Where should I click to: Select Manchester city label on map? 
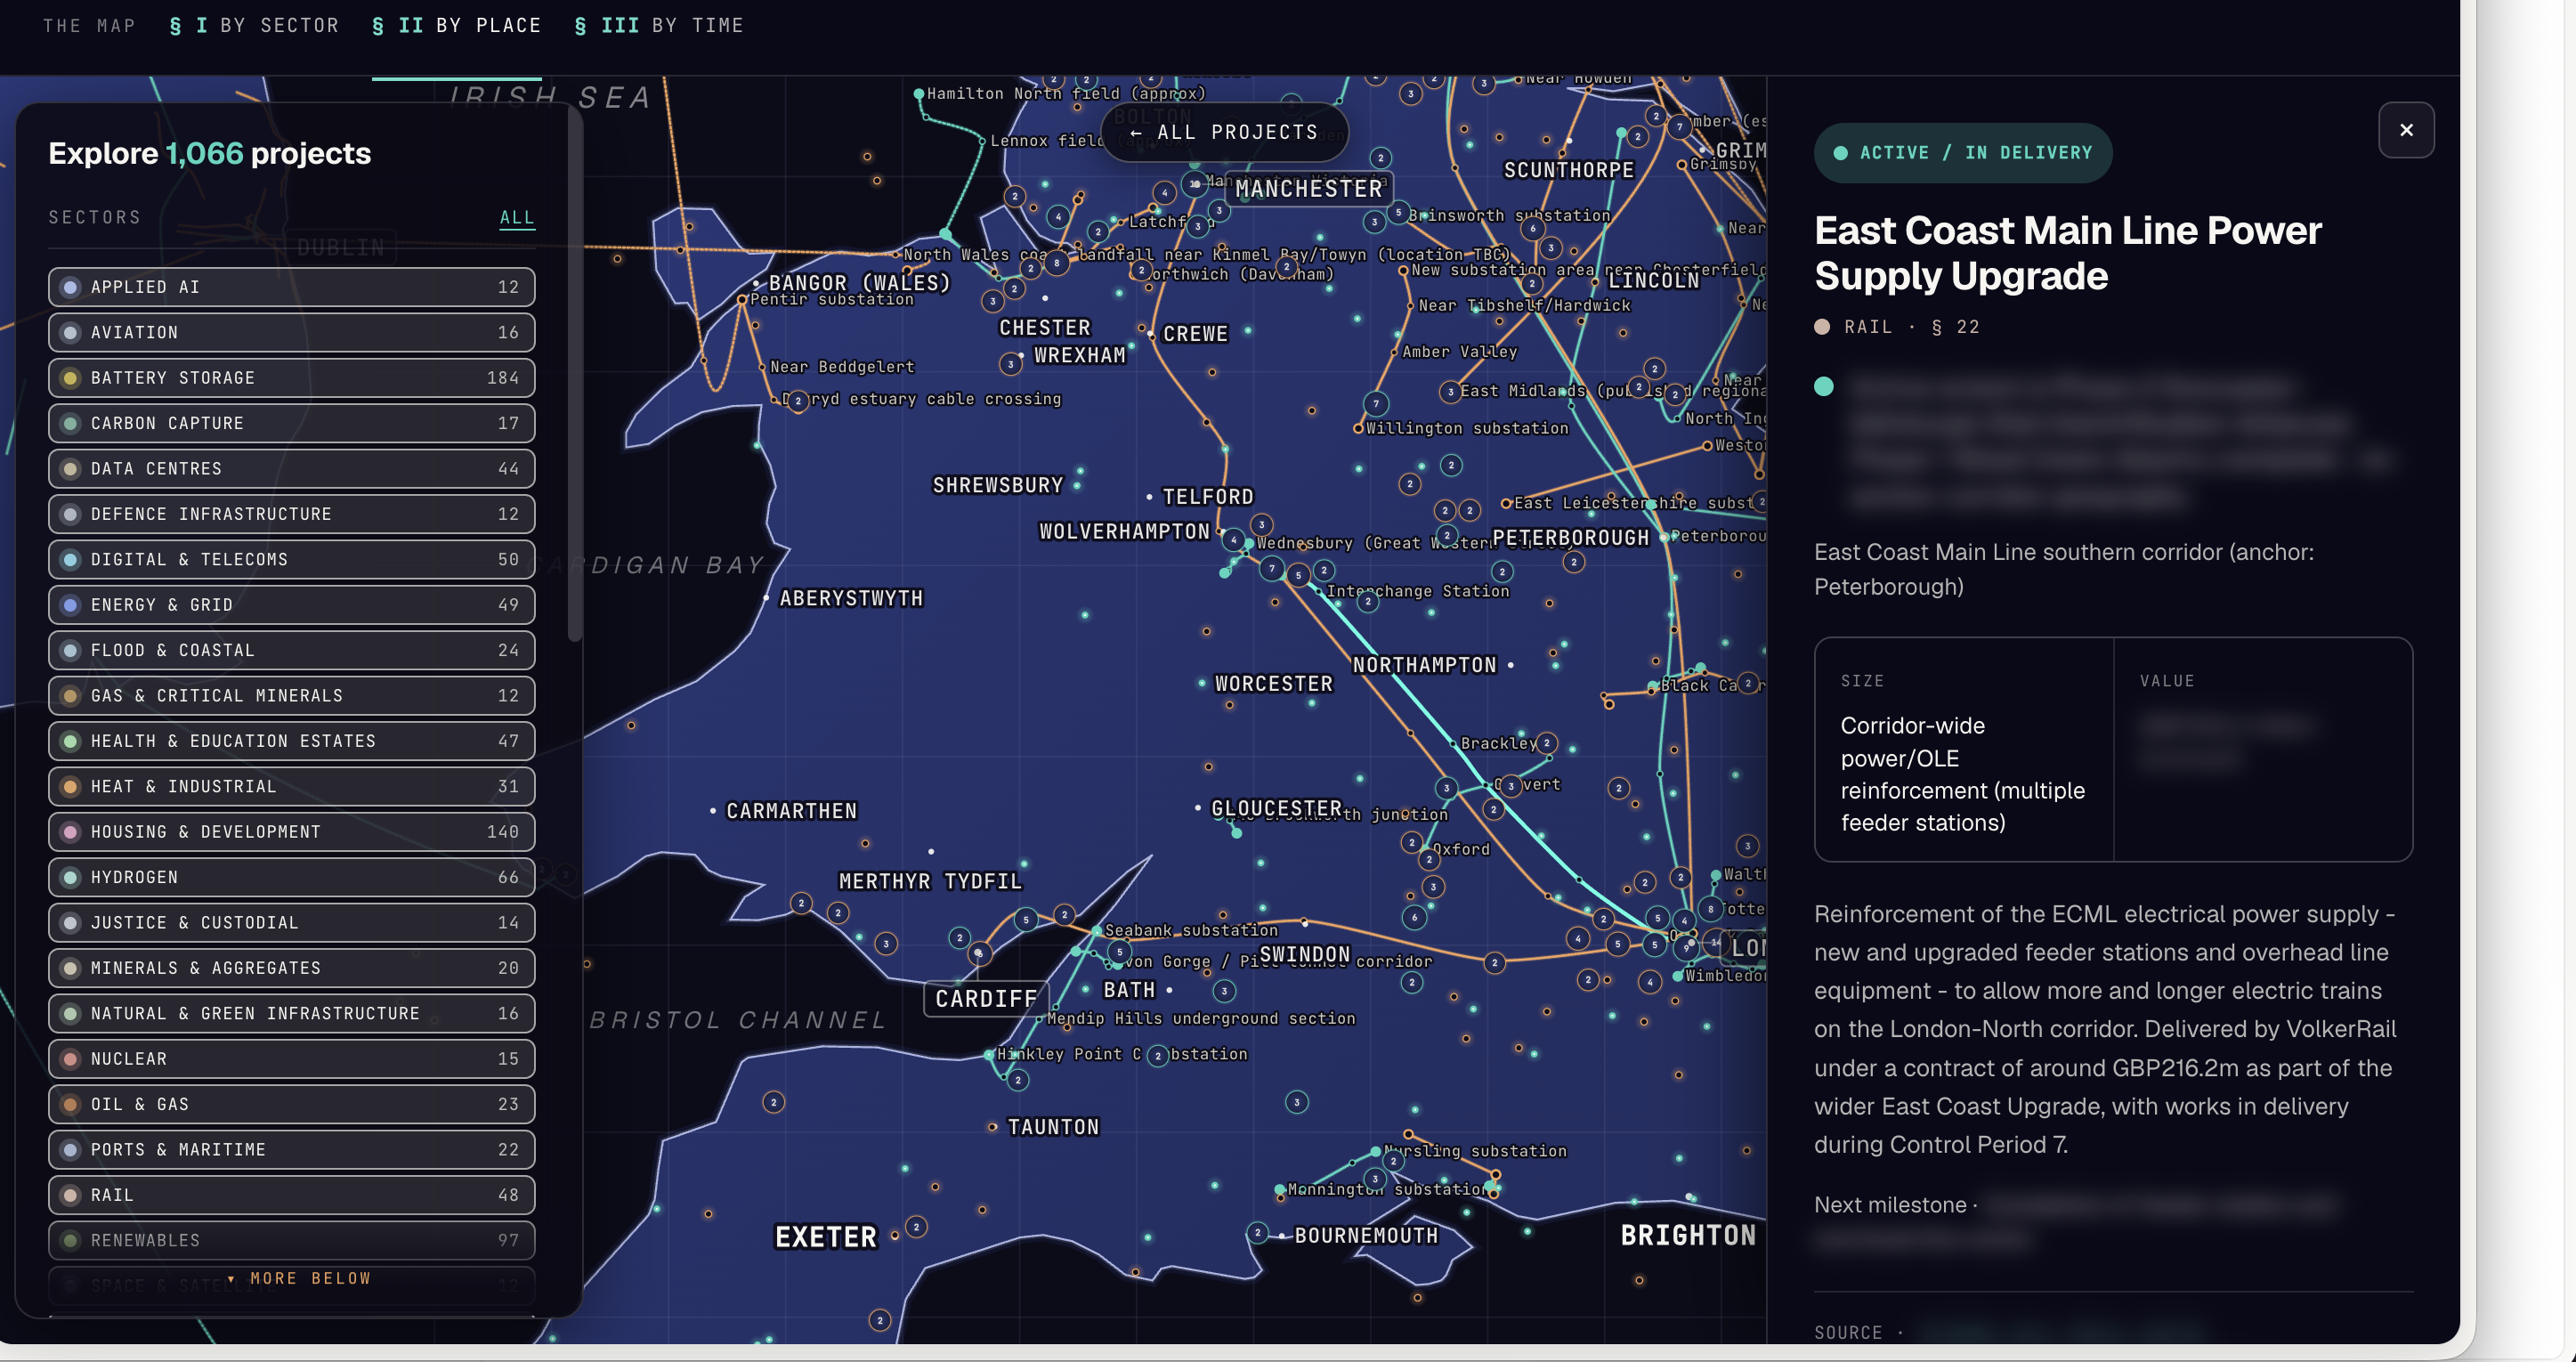point(1308,188)
